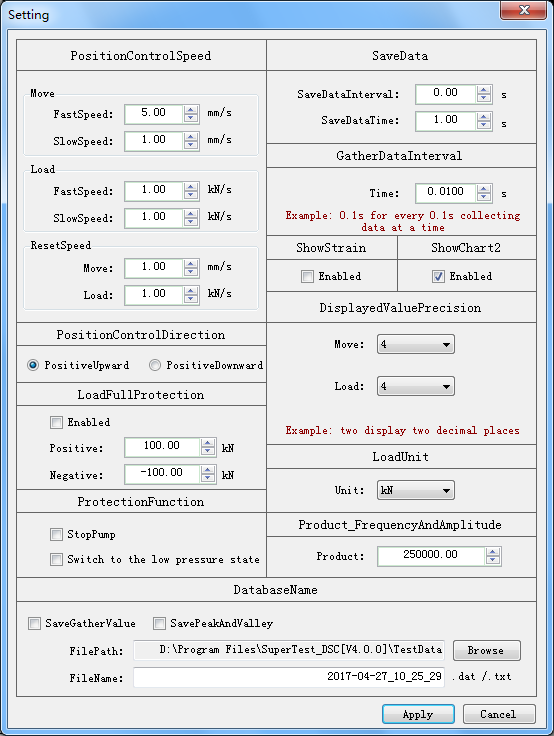Open Load precision dropdown
The image size is (554, 736).
pos(416,386)
